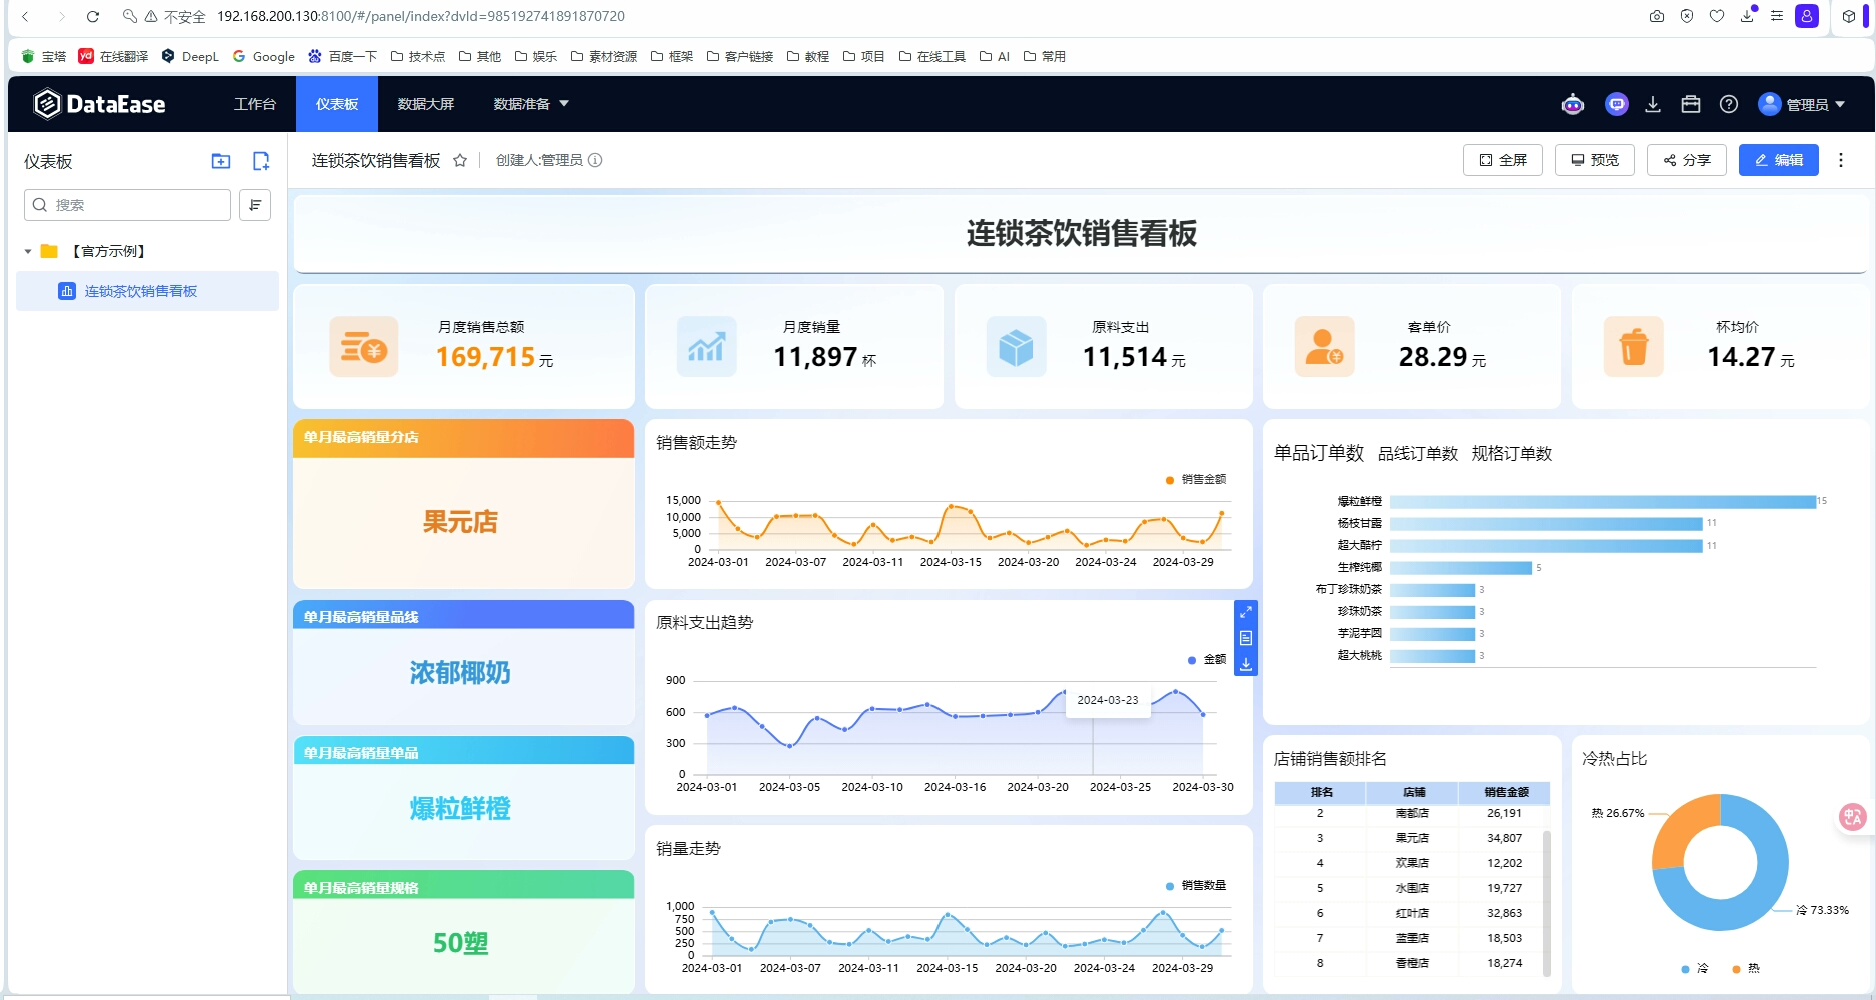The width and height of the screenshot is (1876, 1000).
Task: Open the help question mark icon
Action: click(x=1729, y=104)
